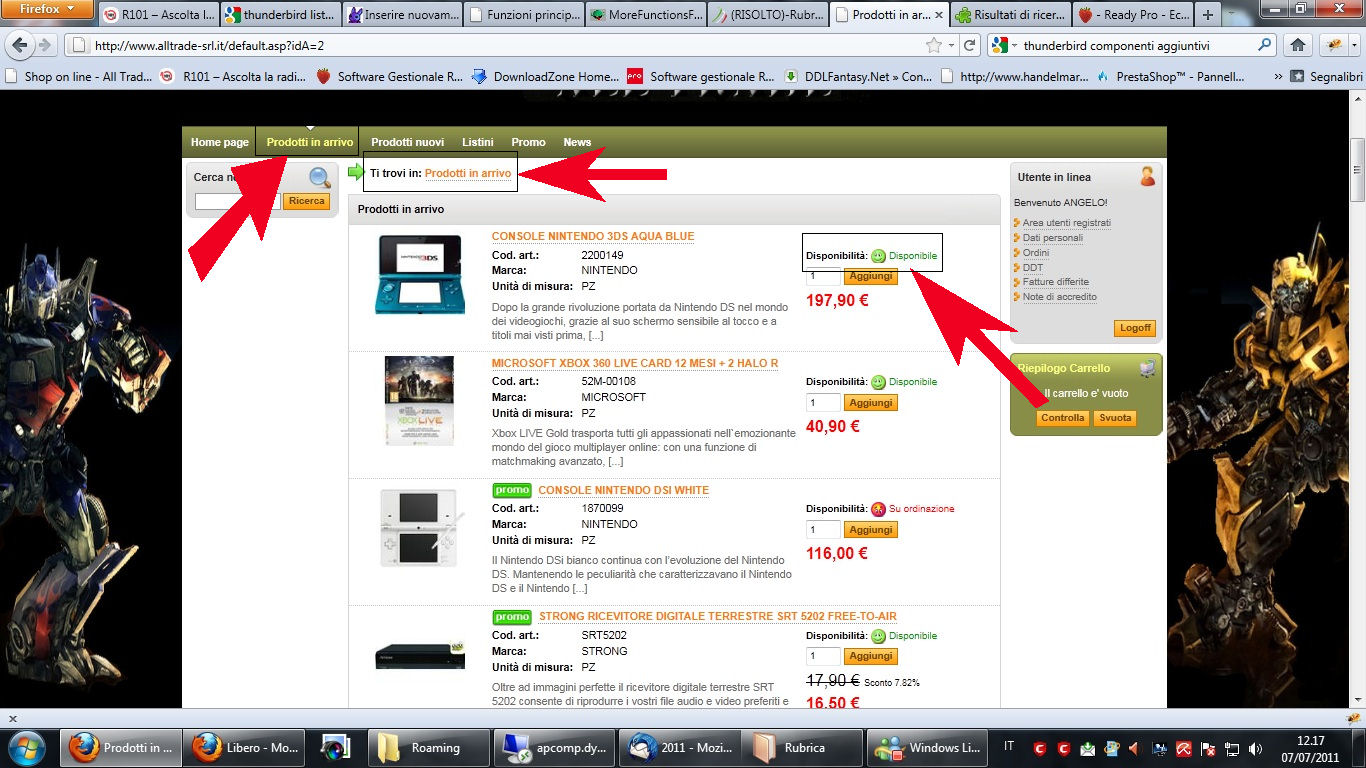Click the Svuota cart button
1366x768 pixels.
click(1114, 418)
